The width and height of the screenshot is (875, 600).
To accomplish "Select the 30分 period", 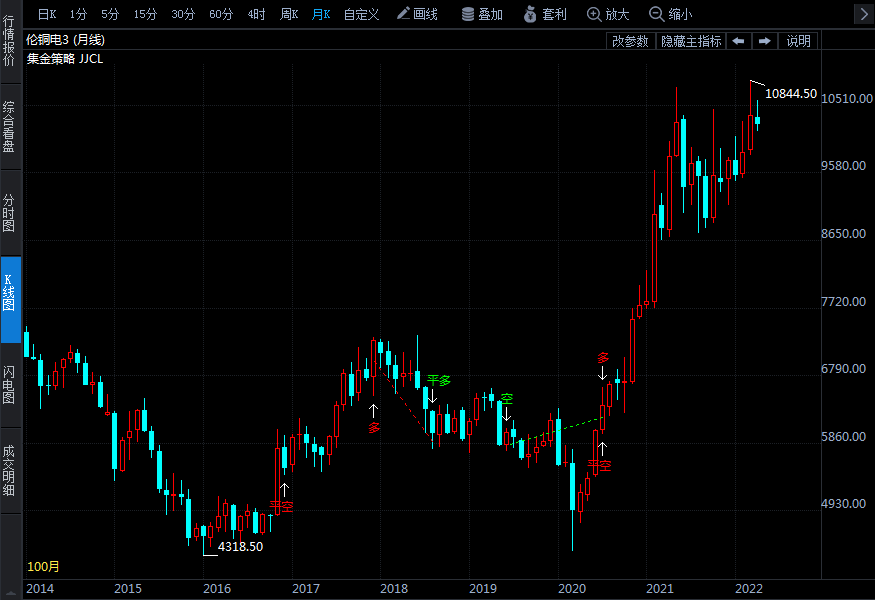I will tap(183, 15).
